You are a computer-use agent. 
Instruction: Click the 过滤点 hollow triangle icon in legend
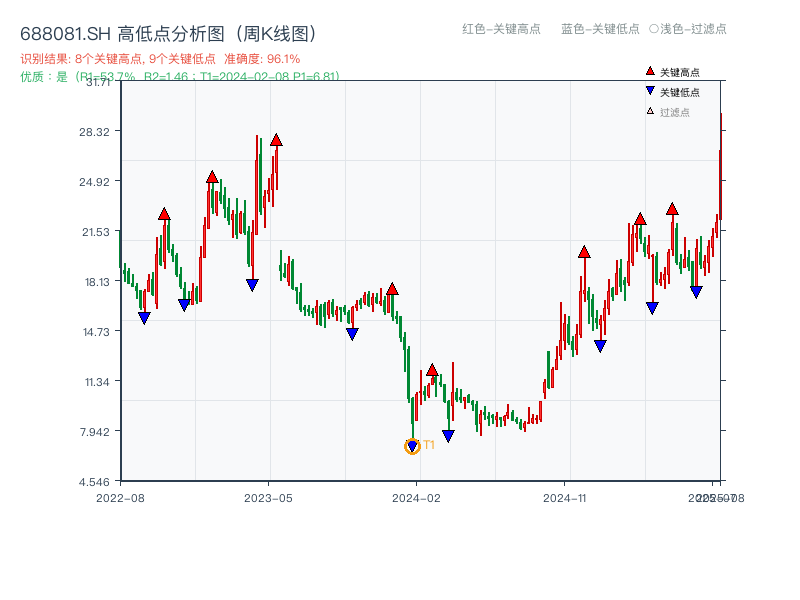650,110
